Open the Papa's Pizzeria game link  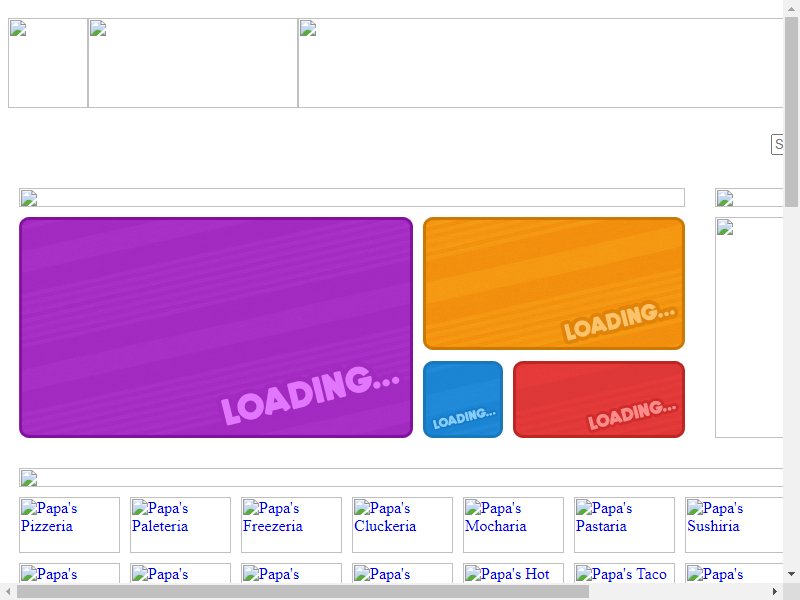69,525
